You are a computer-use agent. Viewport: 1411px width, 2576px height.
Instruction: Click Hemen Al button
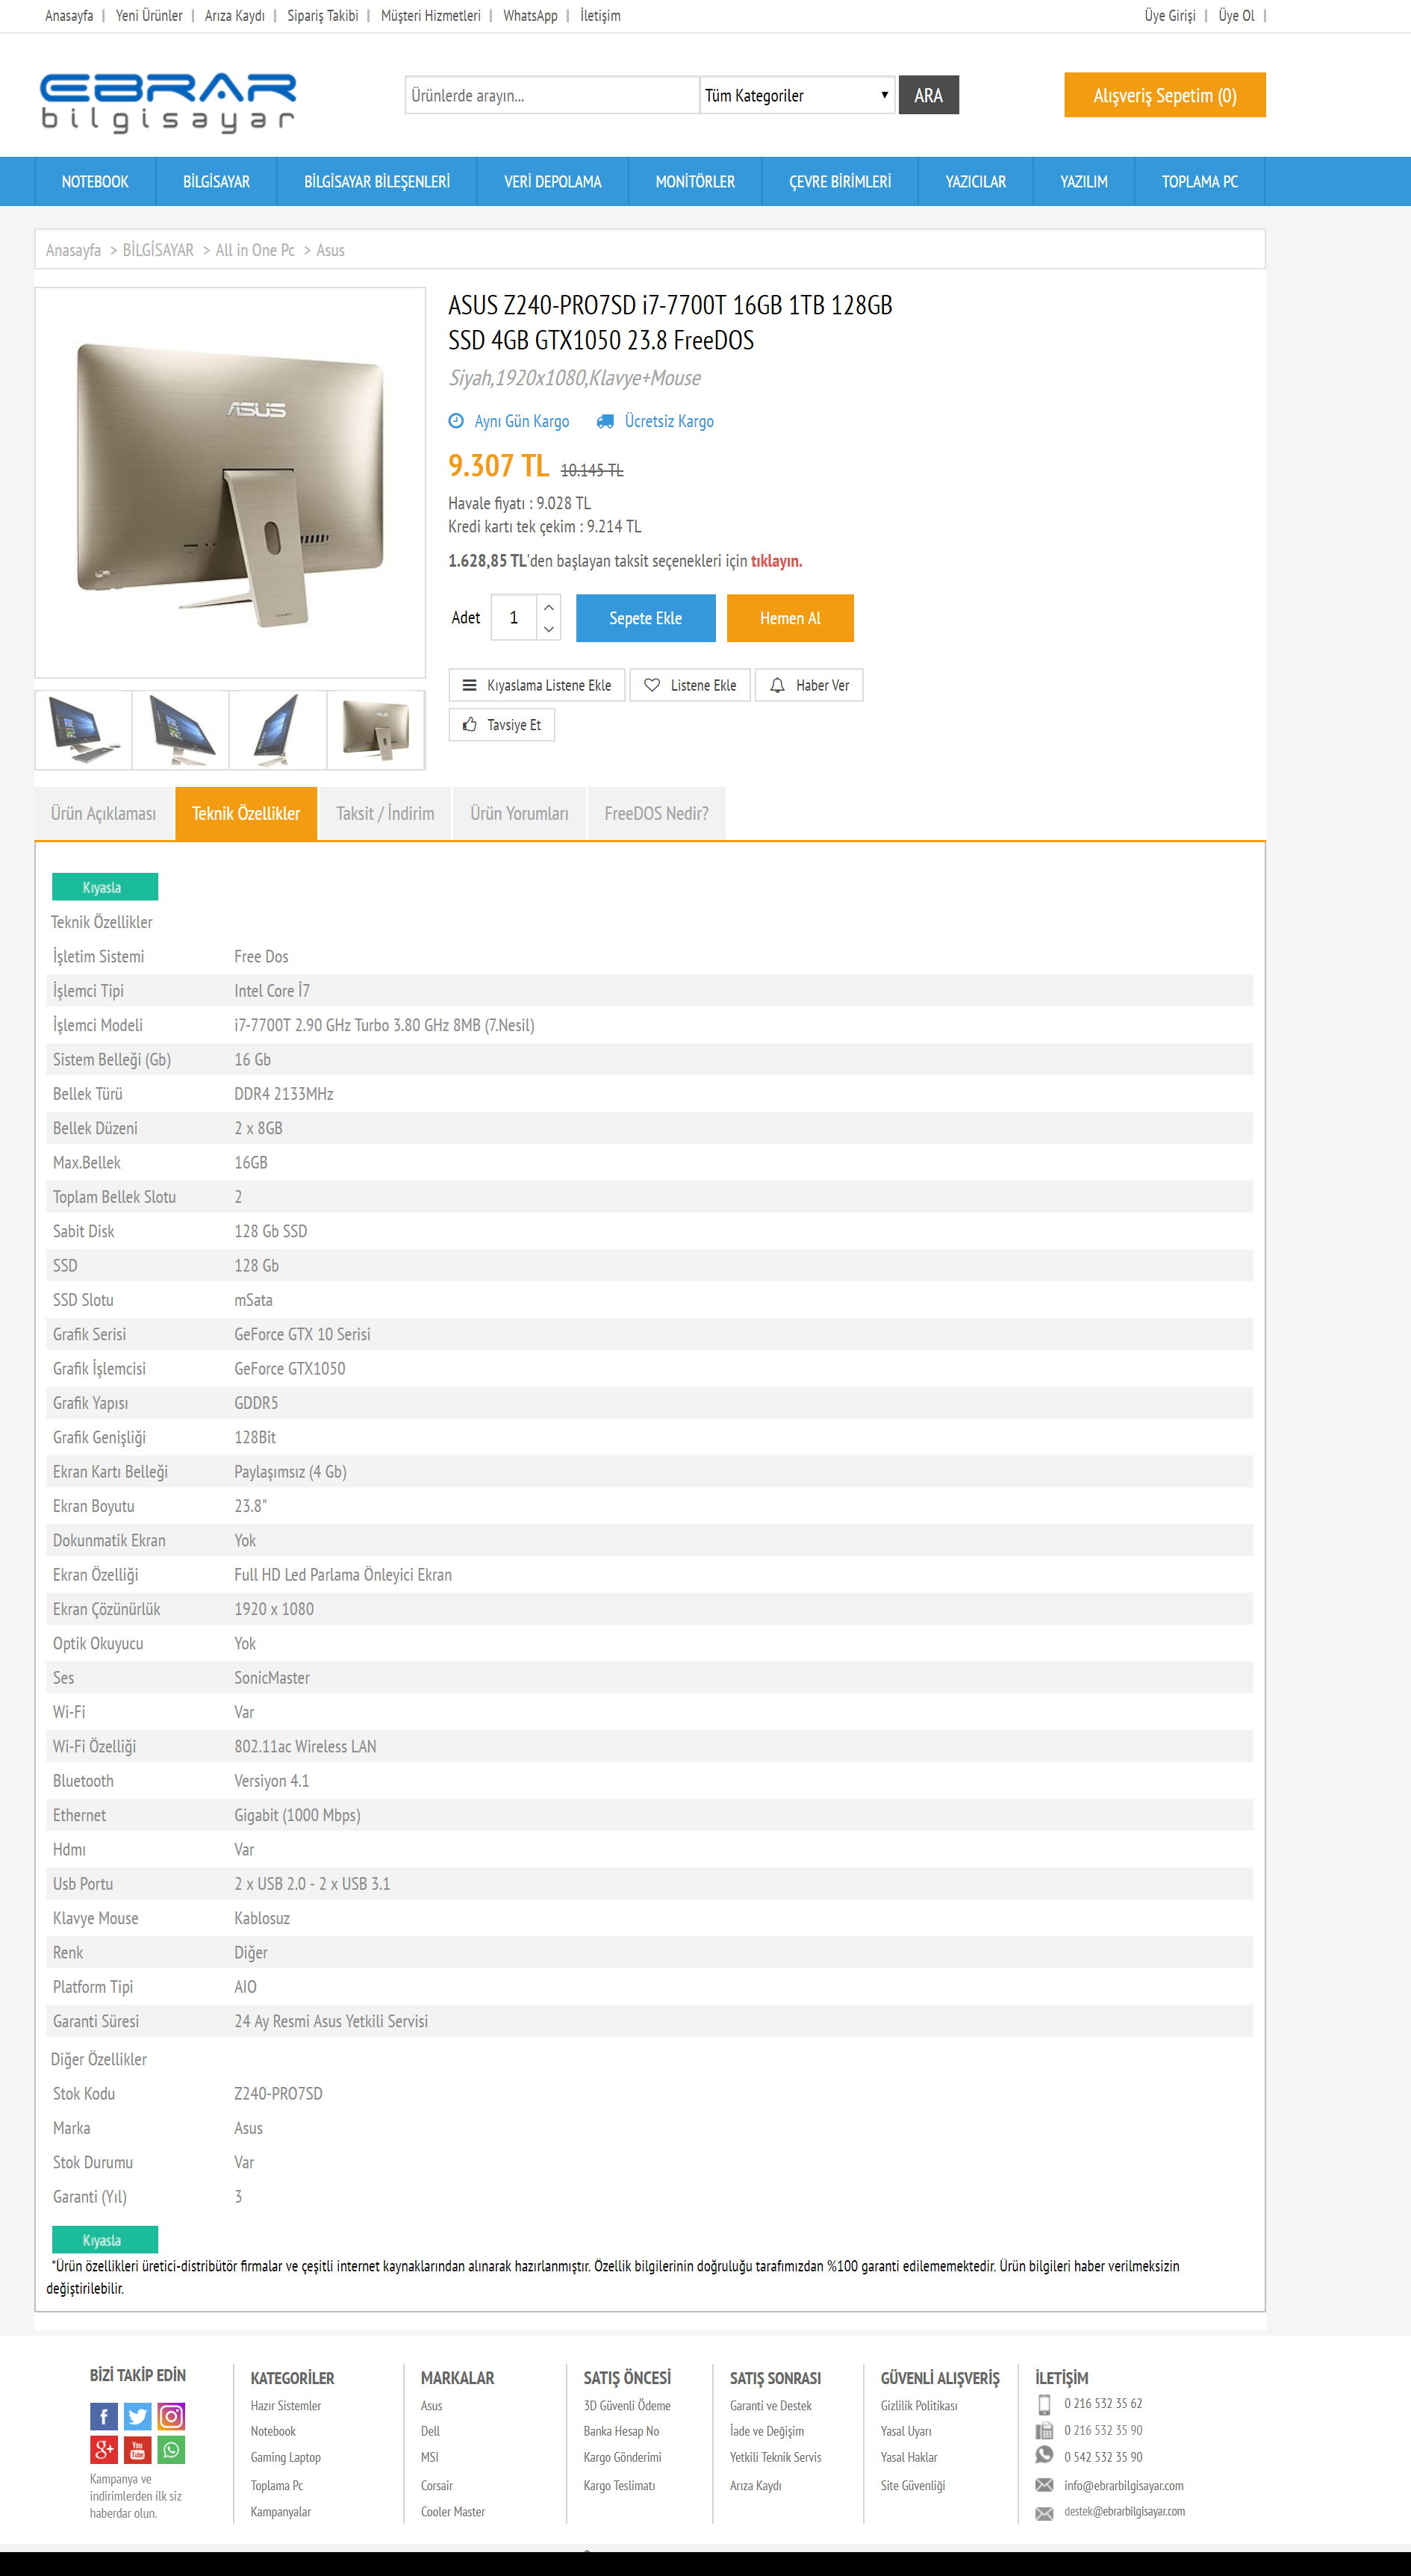(790, 618)
